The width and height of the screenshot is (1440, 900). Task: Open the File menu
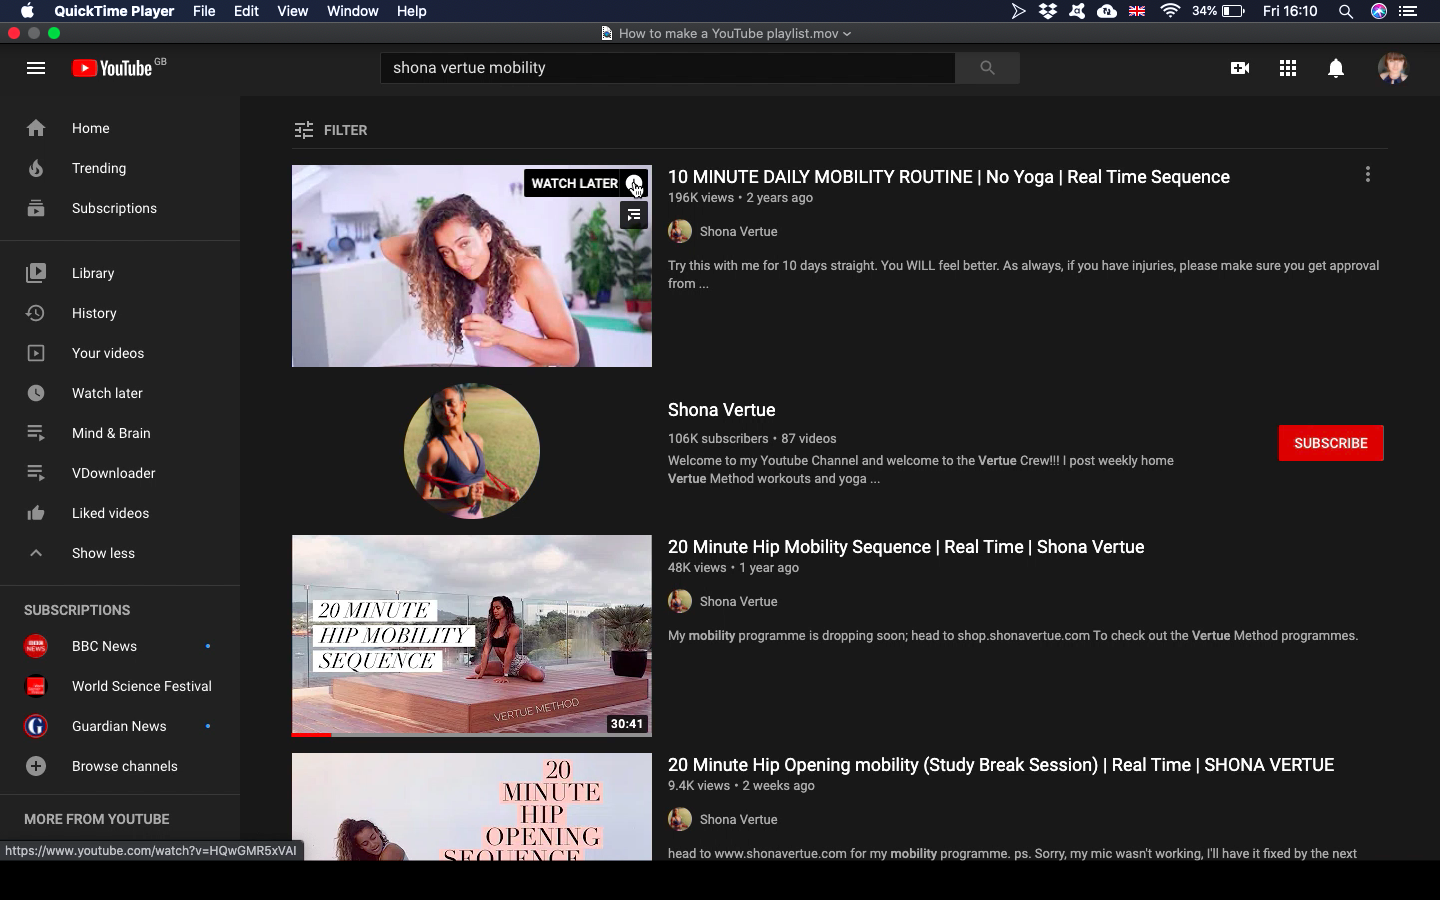(x=204, y=11)
